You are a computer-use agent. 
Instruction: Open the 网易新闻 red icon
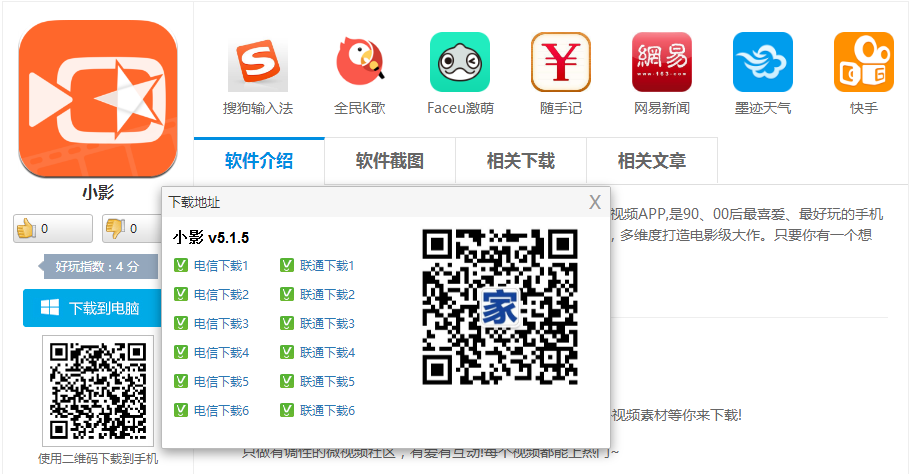point(661,62)
